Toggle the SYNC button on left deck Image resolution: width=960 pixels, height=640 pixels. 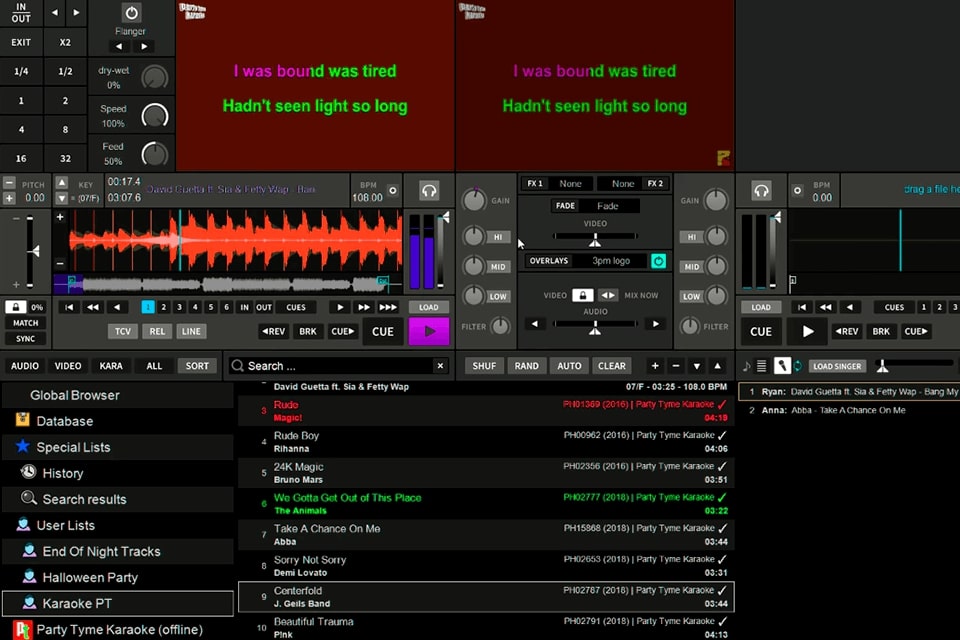25,339
